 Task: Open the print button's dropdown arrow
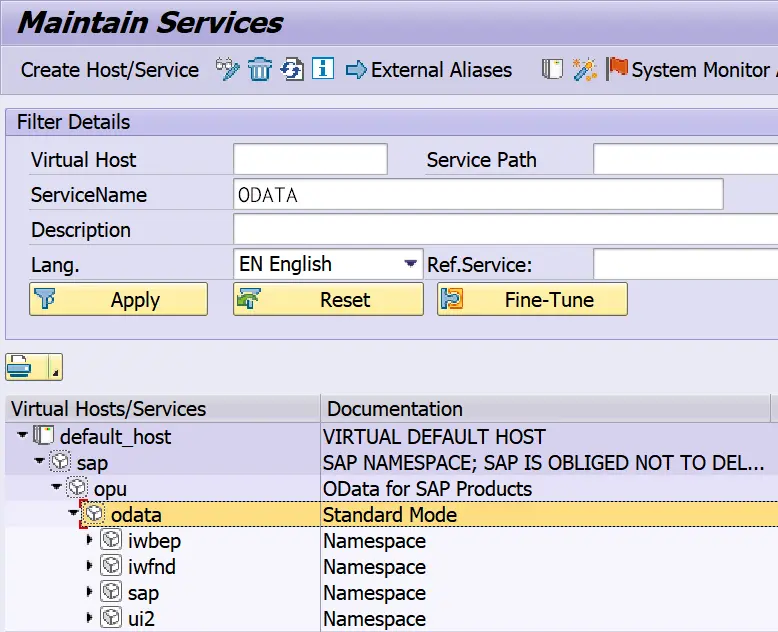click(x=54, y=370)
